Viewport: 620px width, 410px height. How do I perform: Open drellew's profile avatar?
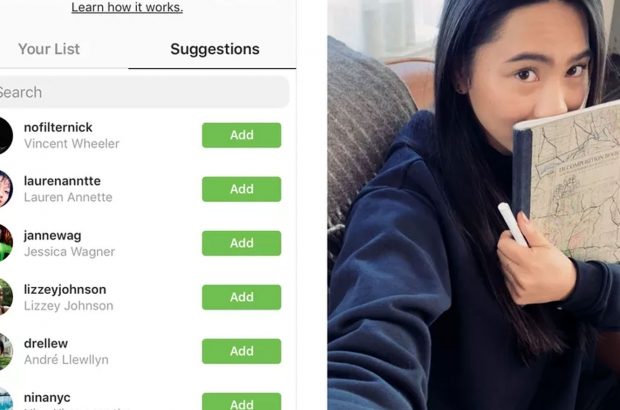[6, 351]
